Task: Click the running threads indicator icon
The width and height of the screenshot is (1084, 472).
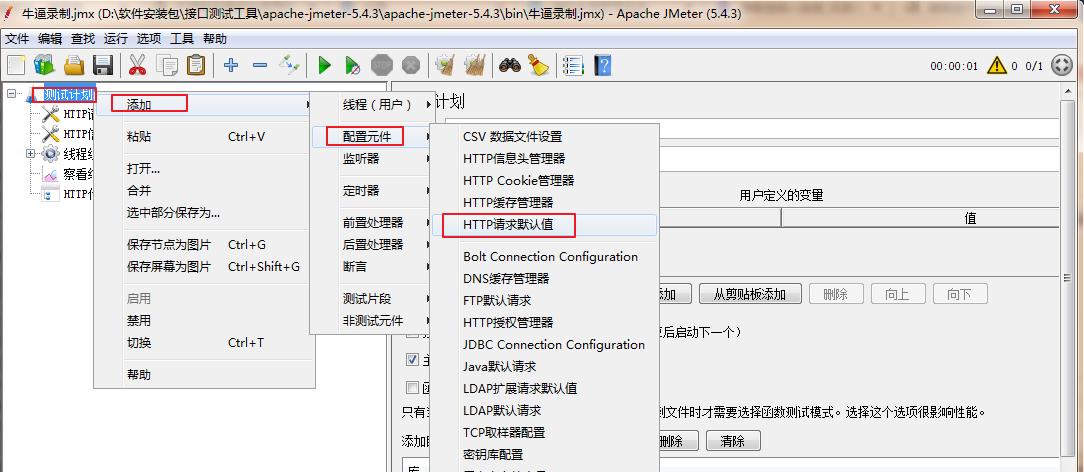Action: [x=1061, y=66]
